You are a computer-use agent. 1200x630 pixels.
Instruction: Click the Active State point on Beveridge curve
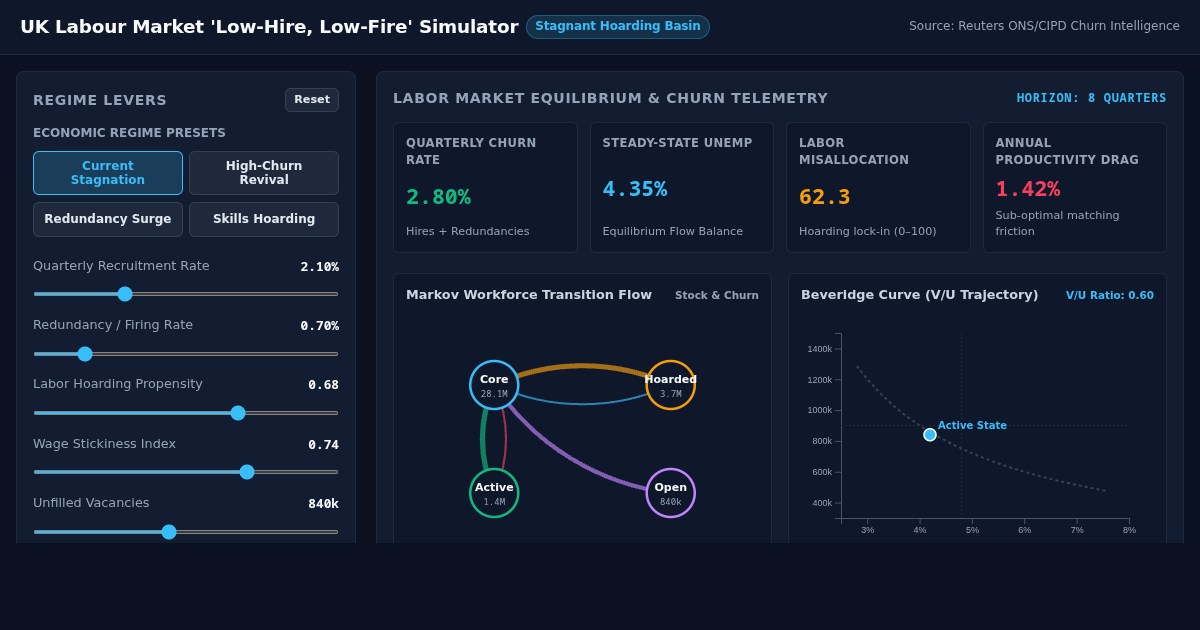coord(930,435)
